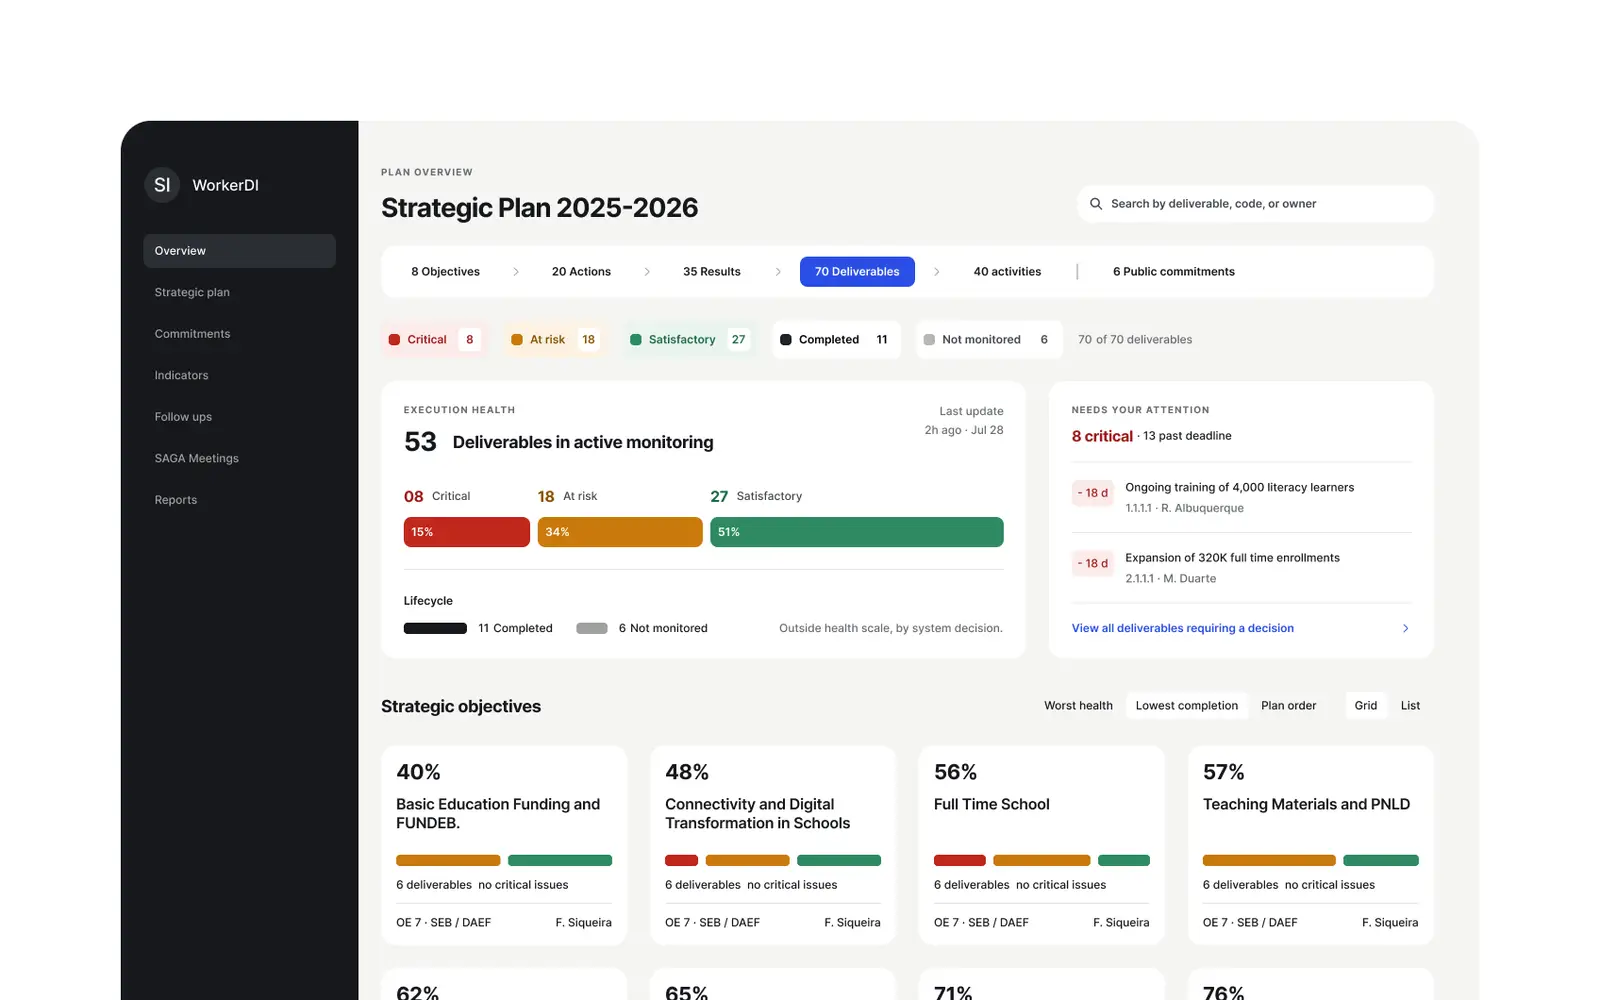1600x1000 pixels.
Task: Open Basic Education Funding and FUNDEB card
Action: [x=504, y=845]
